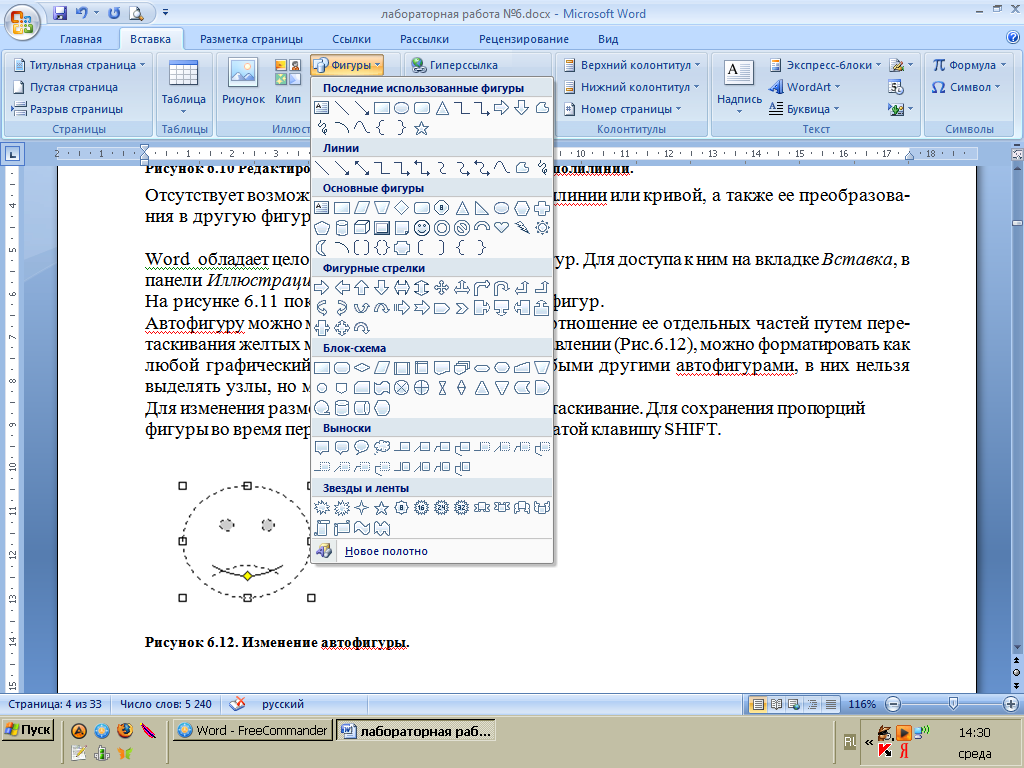Viewport: 1024px width, 768px height.
Task: Choose the oval callout in Выноски
Action: click(x=362, y=447)
